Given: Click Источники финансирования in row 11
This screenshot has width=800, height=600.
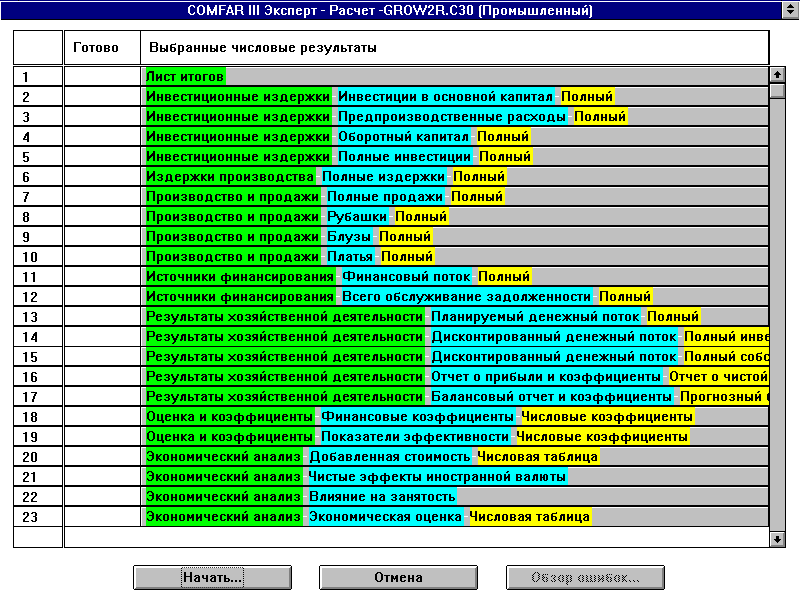Looking at the screenshot, I should [x=240, y=277].
